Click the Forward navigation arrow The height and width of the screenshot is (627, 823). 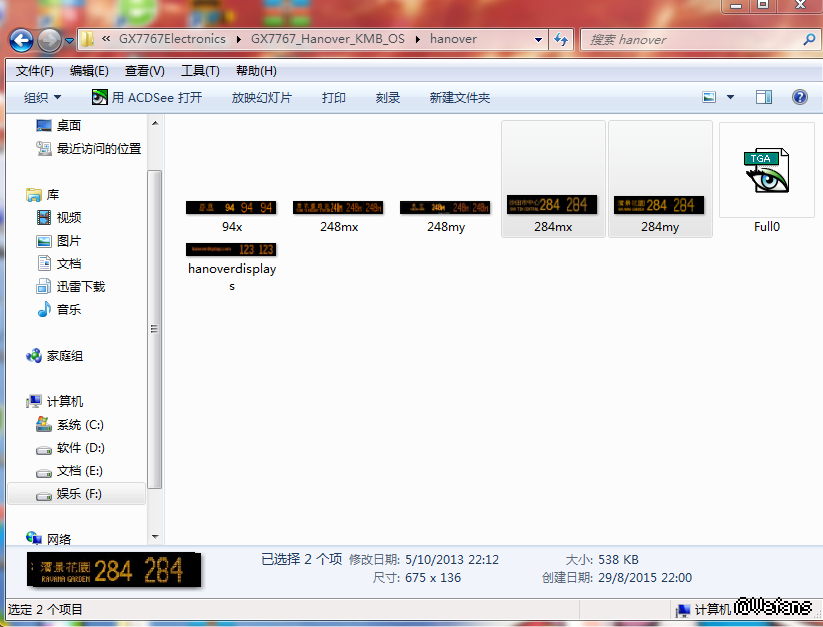[49, 40]
